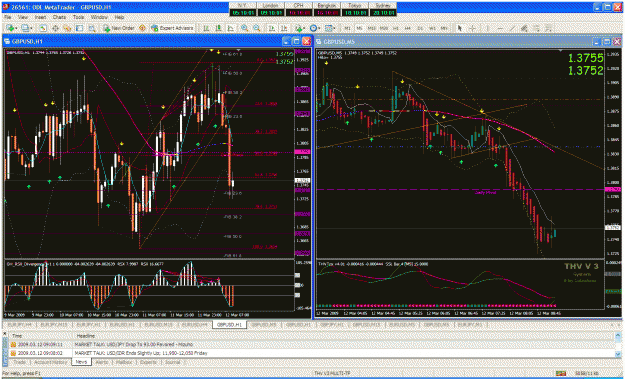Open the Account History terminal tab
Viewport: 625px width, 379px height.
click(x=50, y=362)
